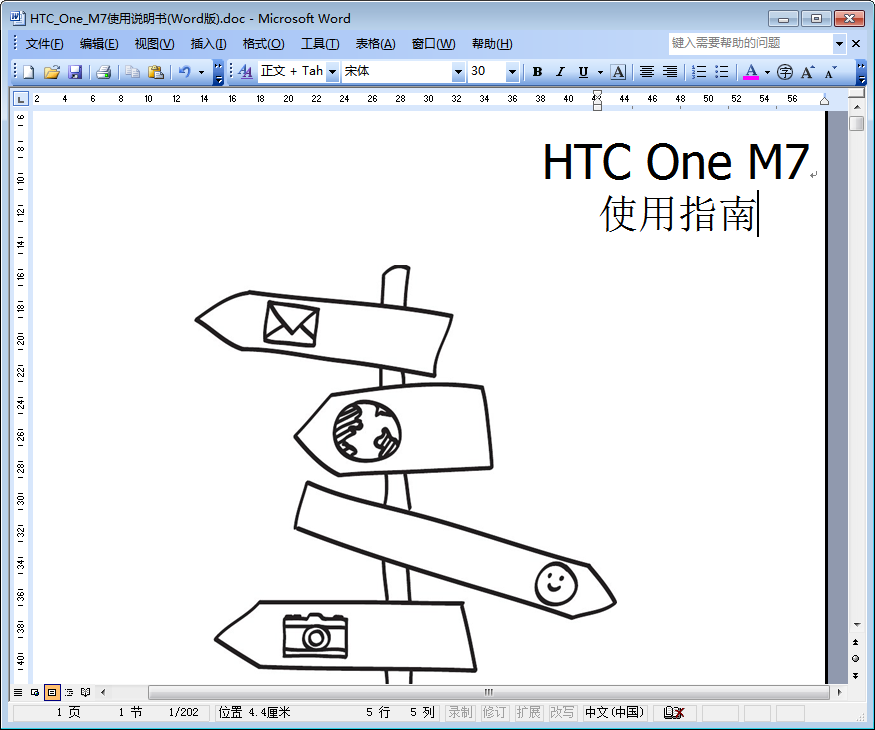Center-align the paragraph
Screen dimensions: 875x730
coord(647,72)
